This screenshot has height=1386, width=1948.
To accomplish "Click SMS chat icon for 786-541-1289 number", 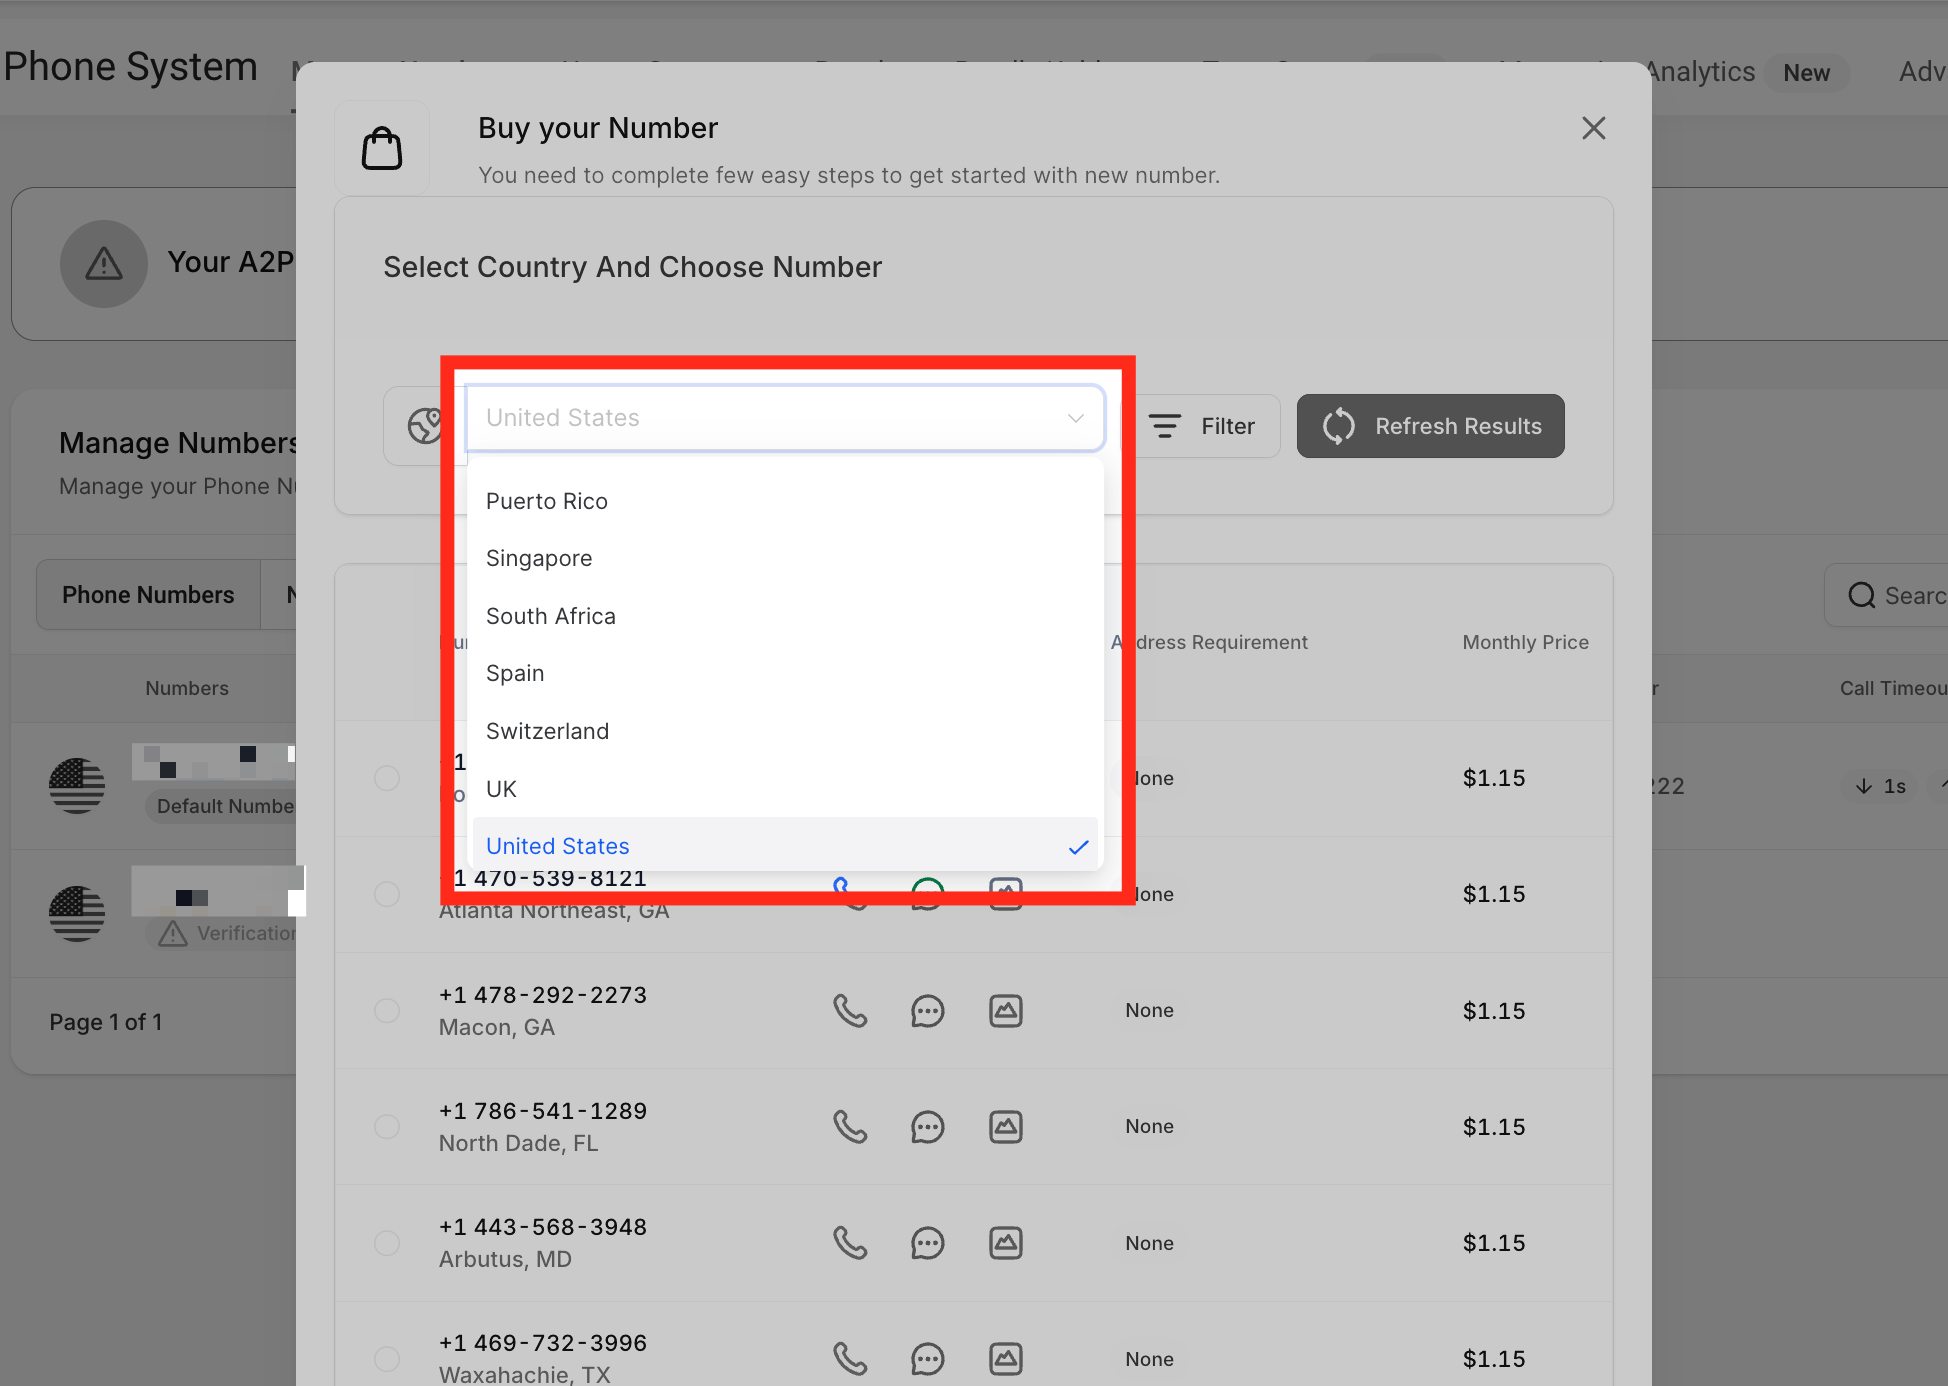I will pos(927,1127).
